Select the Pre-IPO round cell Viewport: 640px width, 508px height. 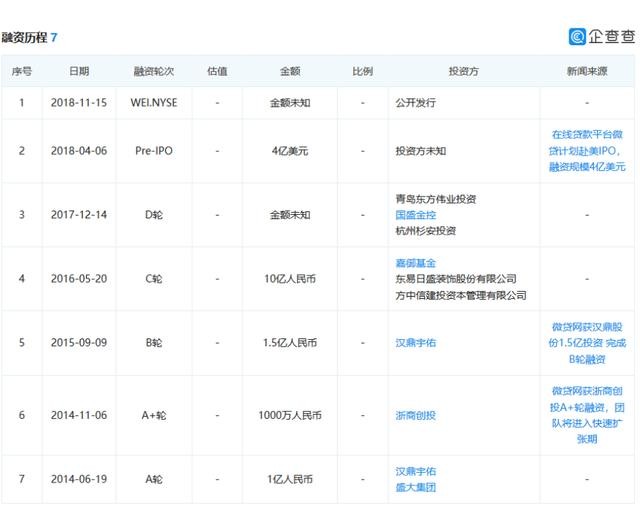(x=154, y=151)
